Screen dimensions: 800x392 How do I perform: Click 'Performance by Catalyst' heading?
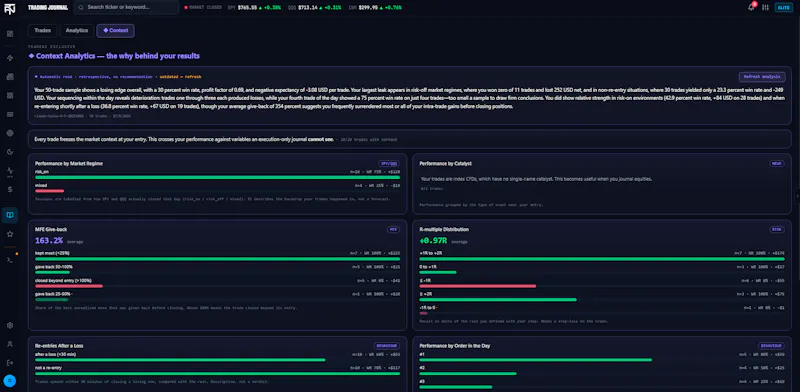(x=445, y=164)
